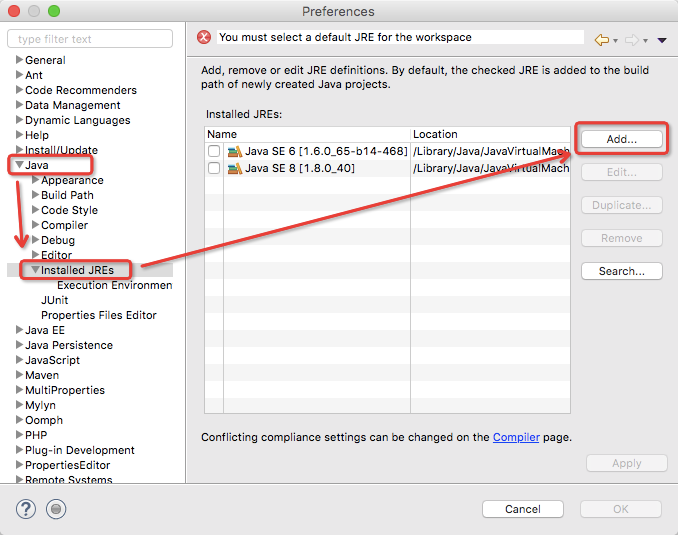Collapse the Java tree node
This screenshot has width=678, height=535.
(19, 164)
